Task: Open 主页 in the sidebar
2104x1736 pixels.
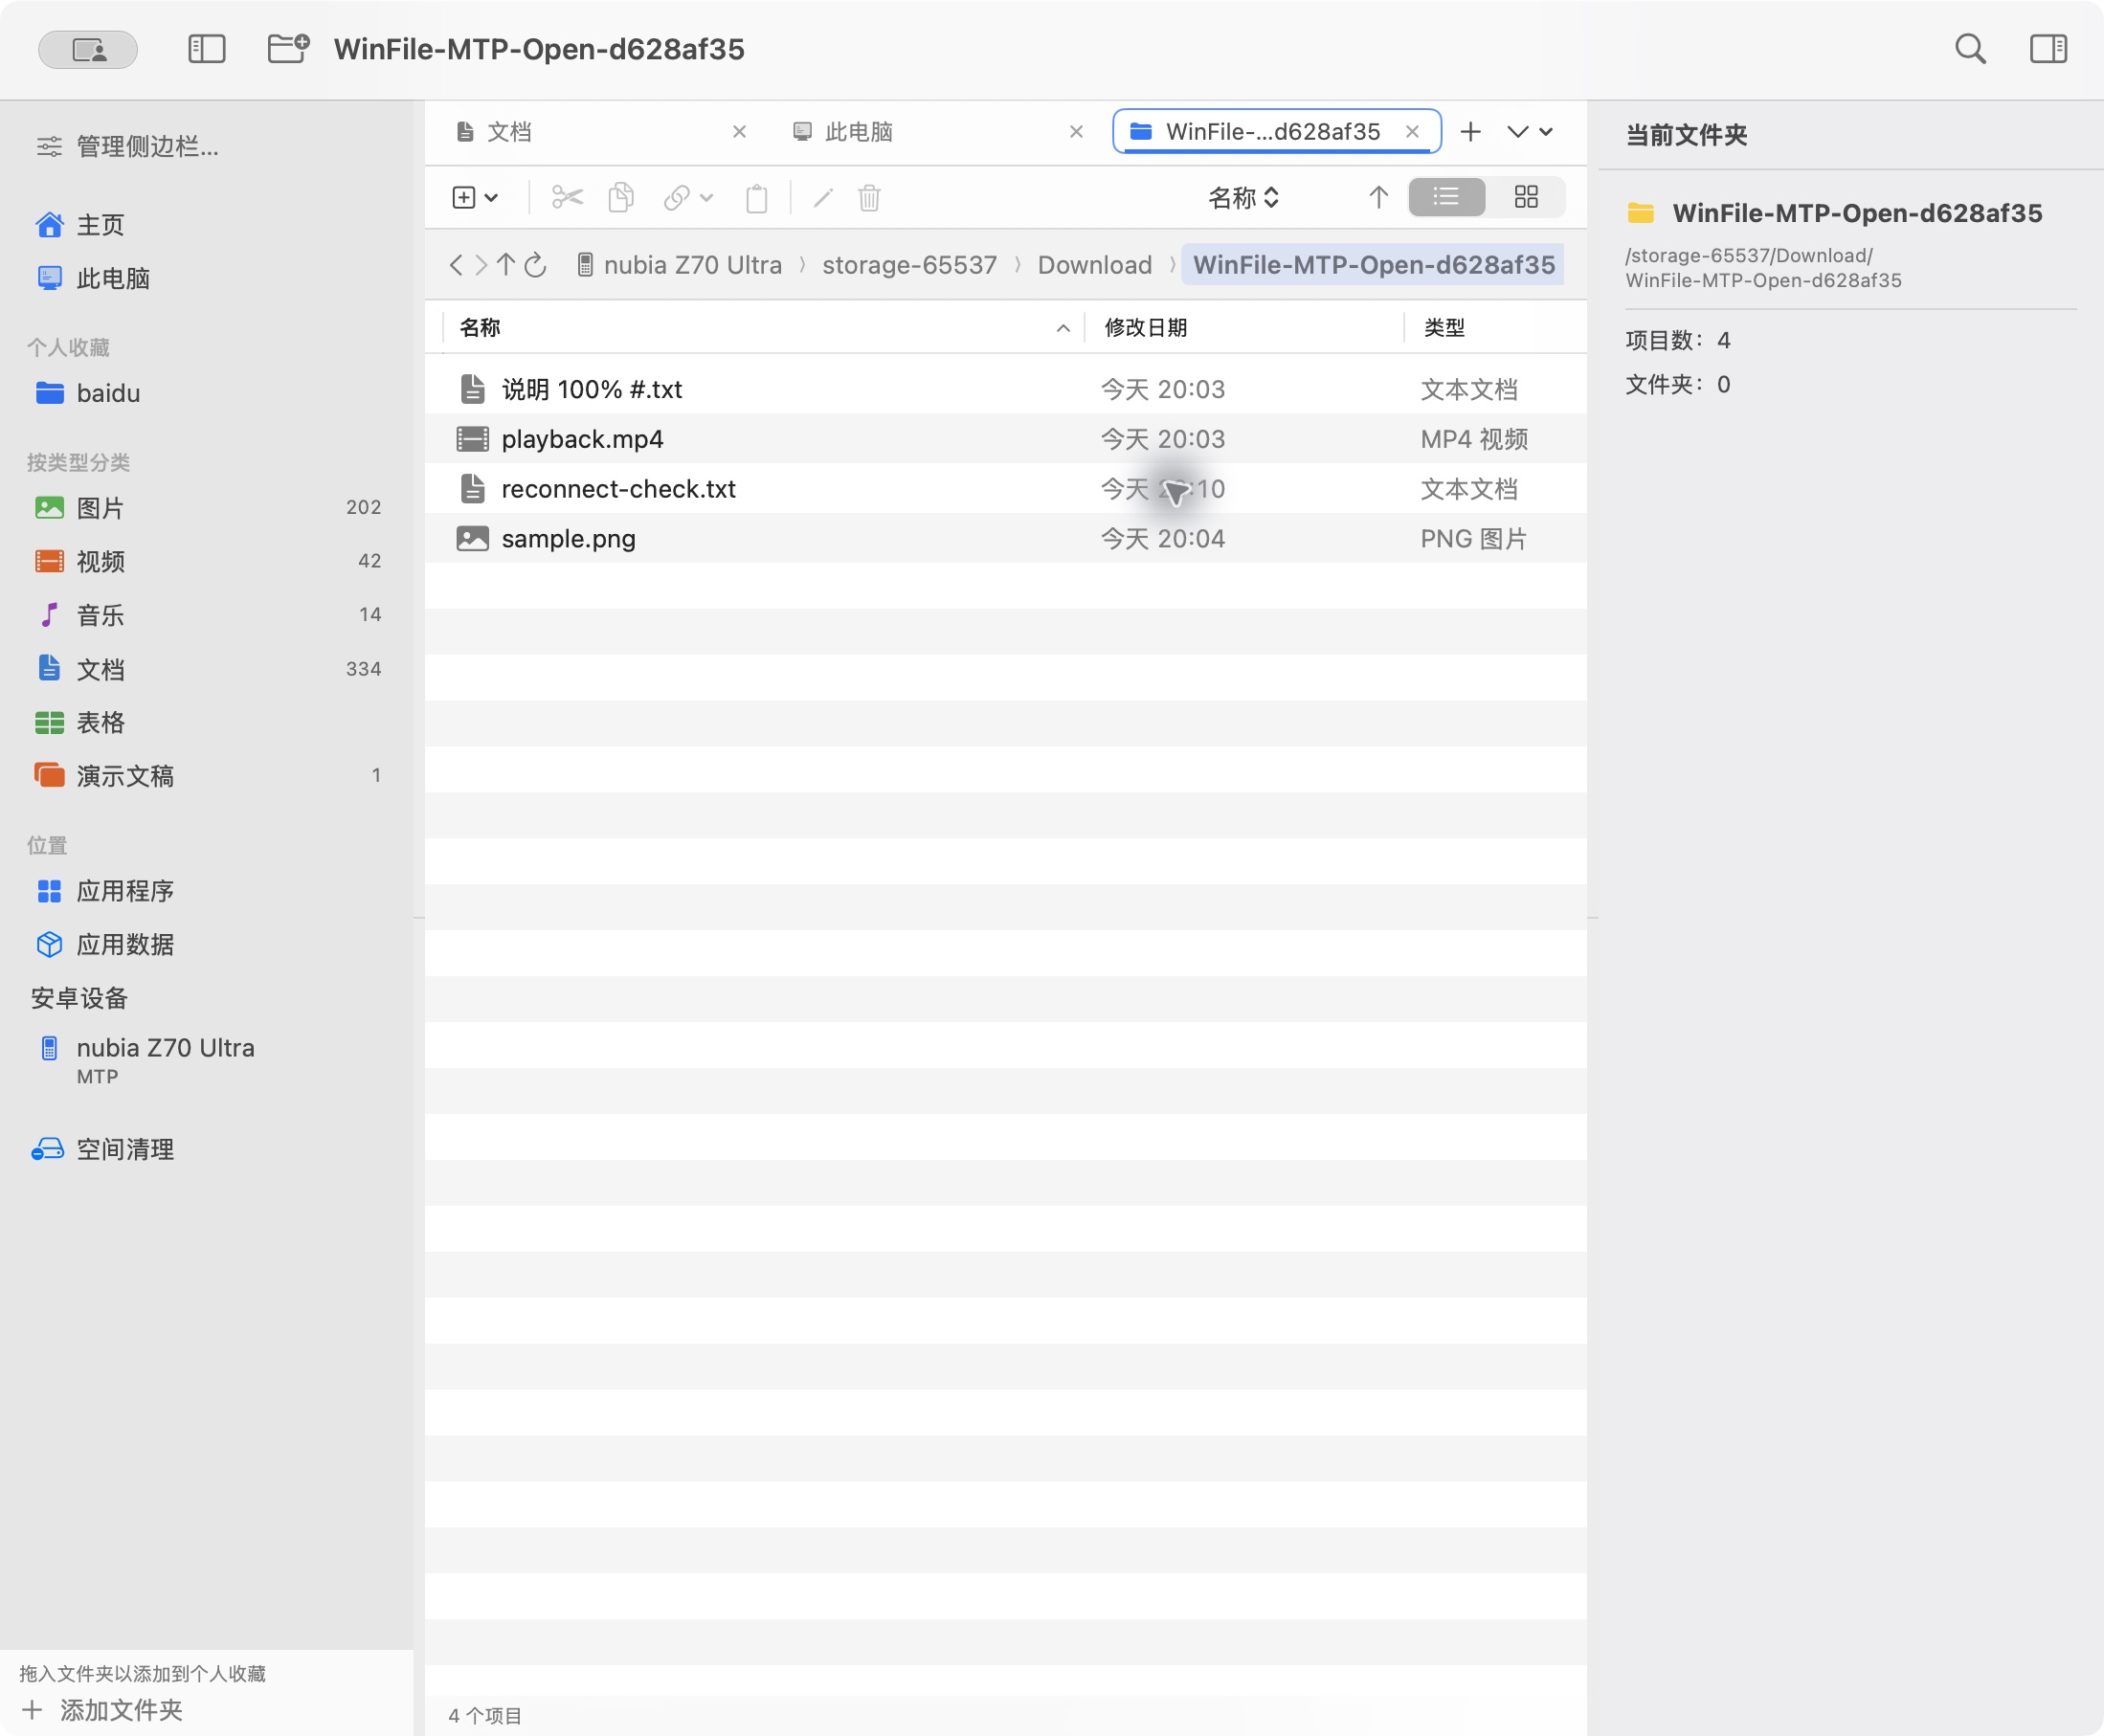Action: click(x=207, y=225)
